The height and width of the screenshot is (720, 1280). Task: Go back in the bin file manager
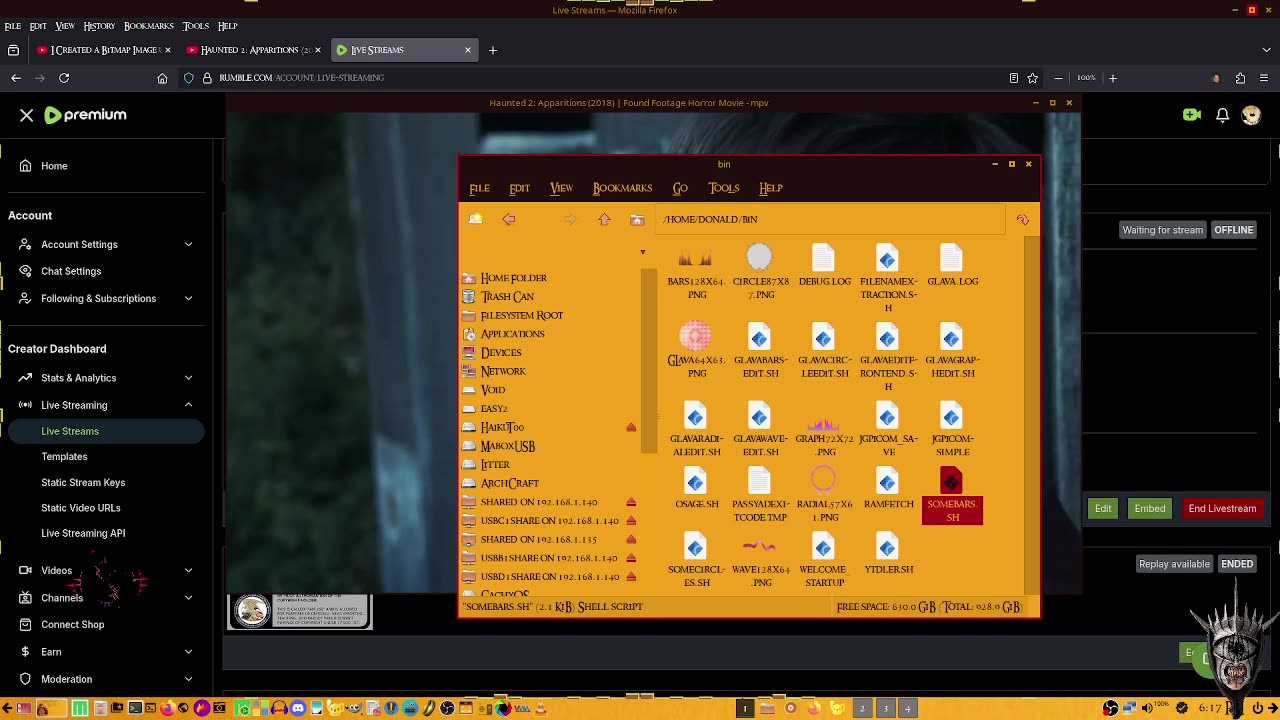509,219
